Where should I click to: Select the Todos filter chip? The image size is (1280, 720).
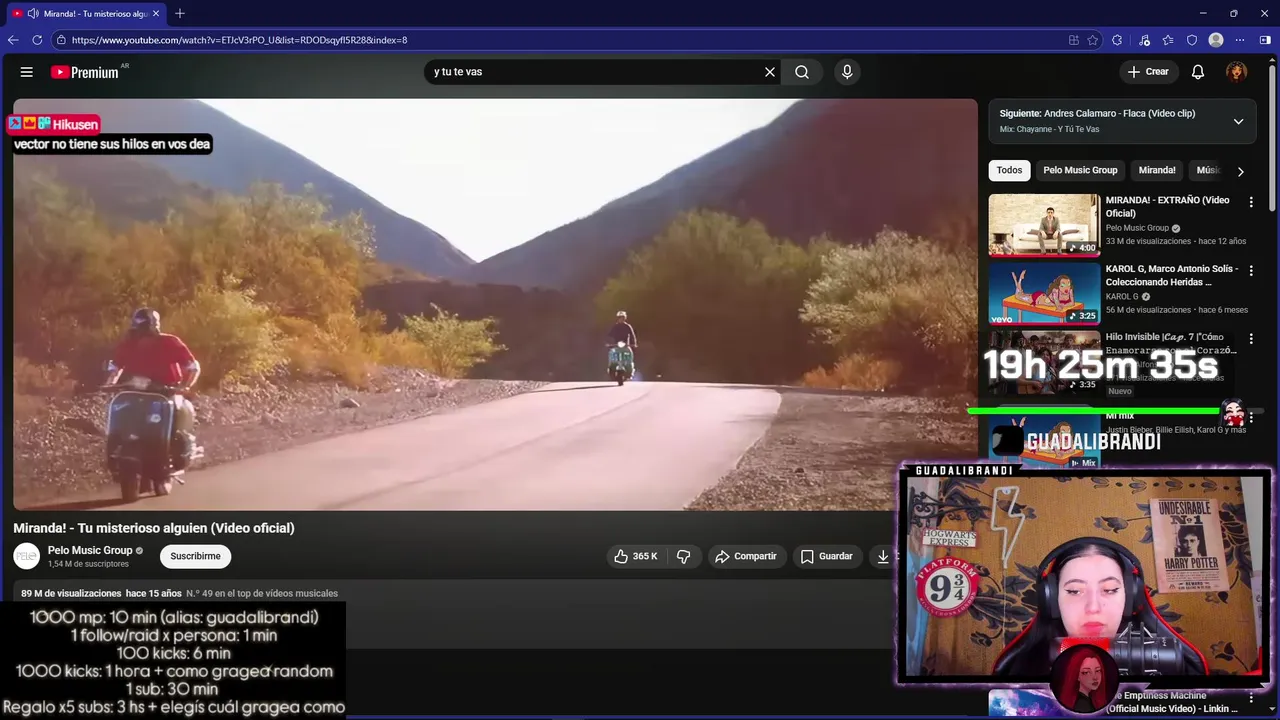pos(1009,170)
